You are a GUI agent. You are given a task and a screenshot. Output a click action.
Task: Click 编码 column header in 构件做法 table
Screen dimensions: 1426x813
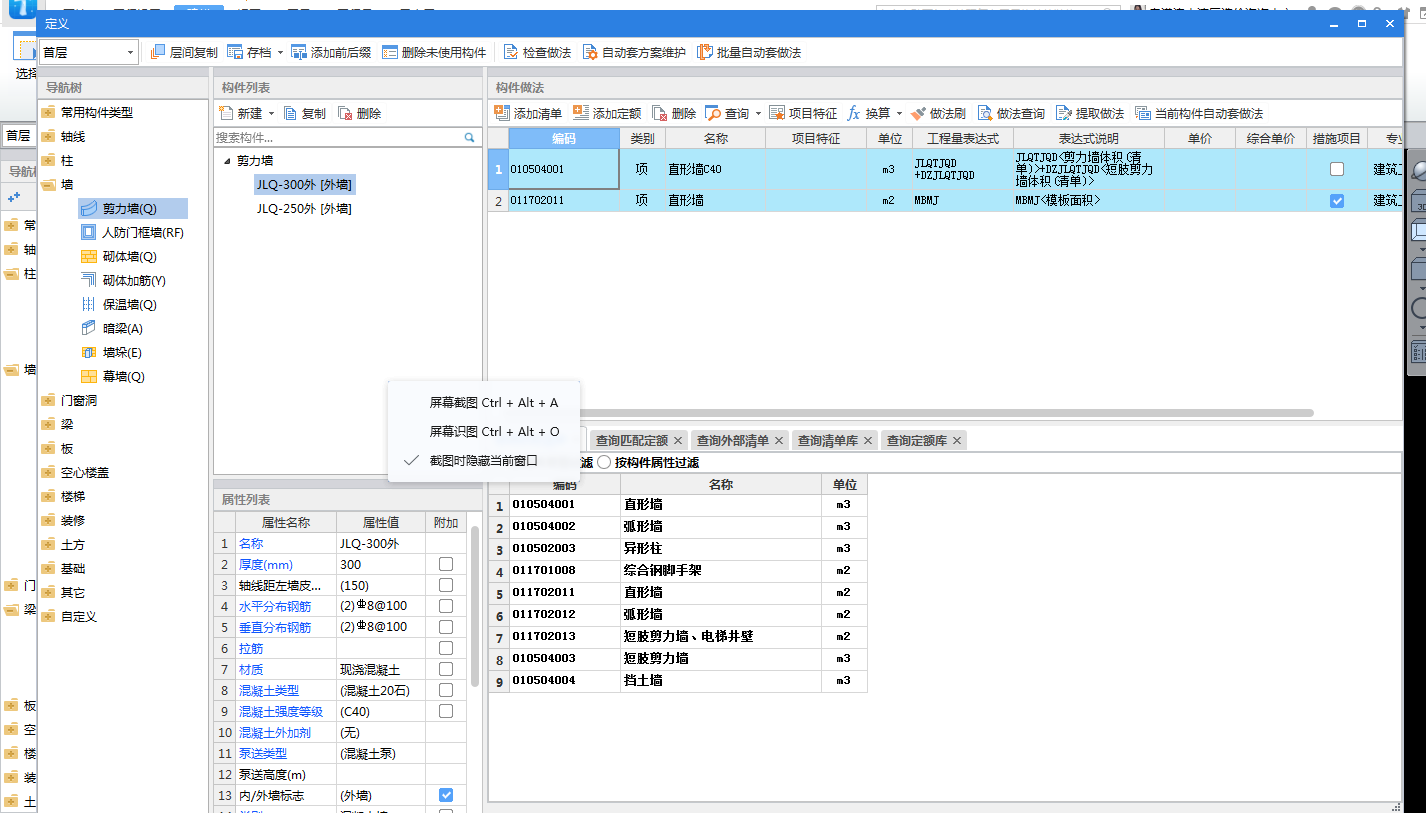click(564, 138)
